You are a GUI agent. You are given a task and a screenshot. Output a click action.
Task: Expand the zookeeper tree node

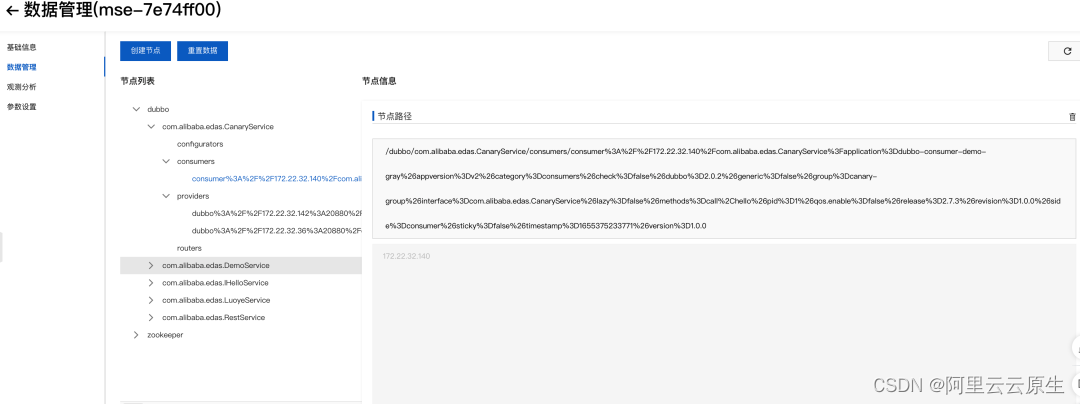click(136, 334)
